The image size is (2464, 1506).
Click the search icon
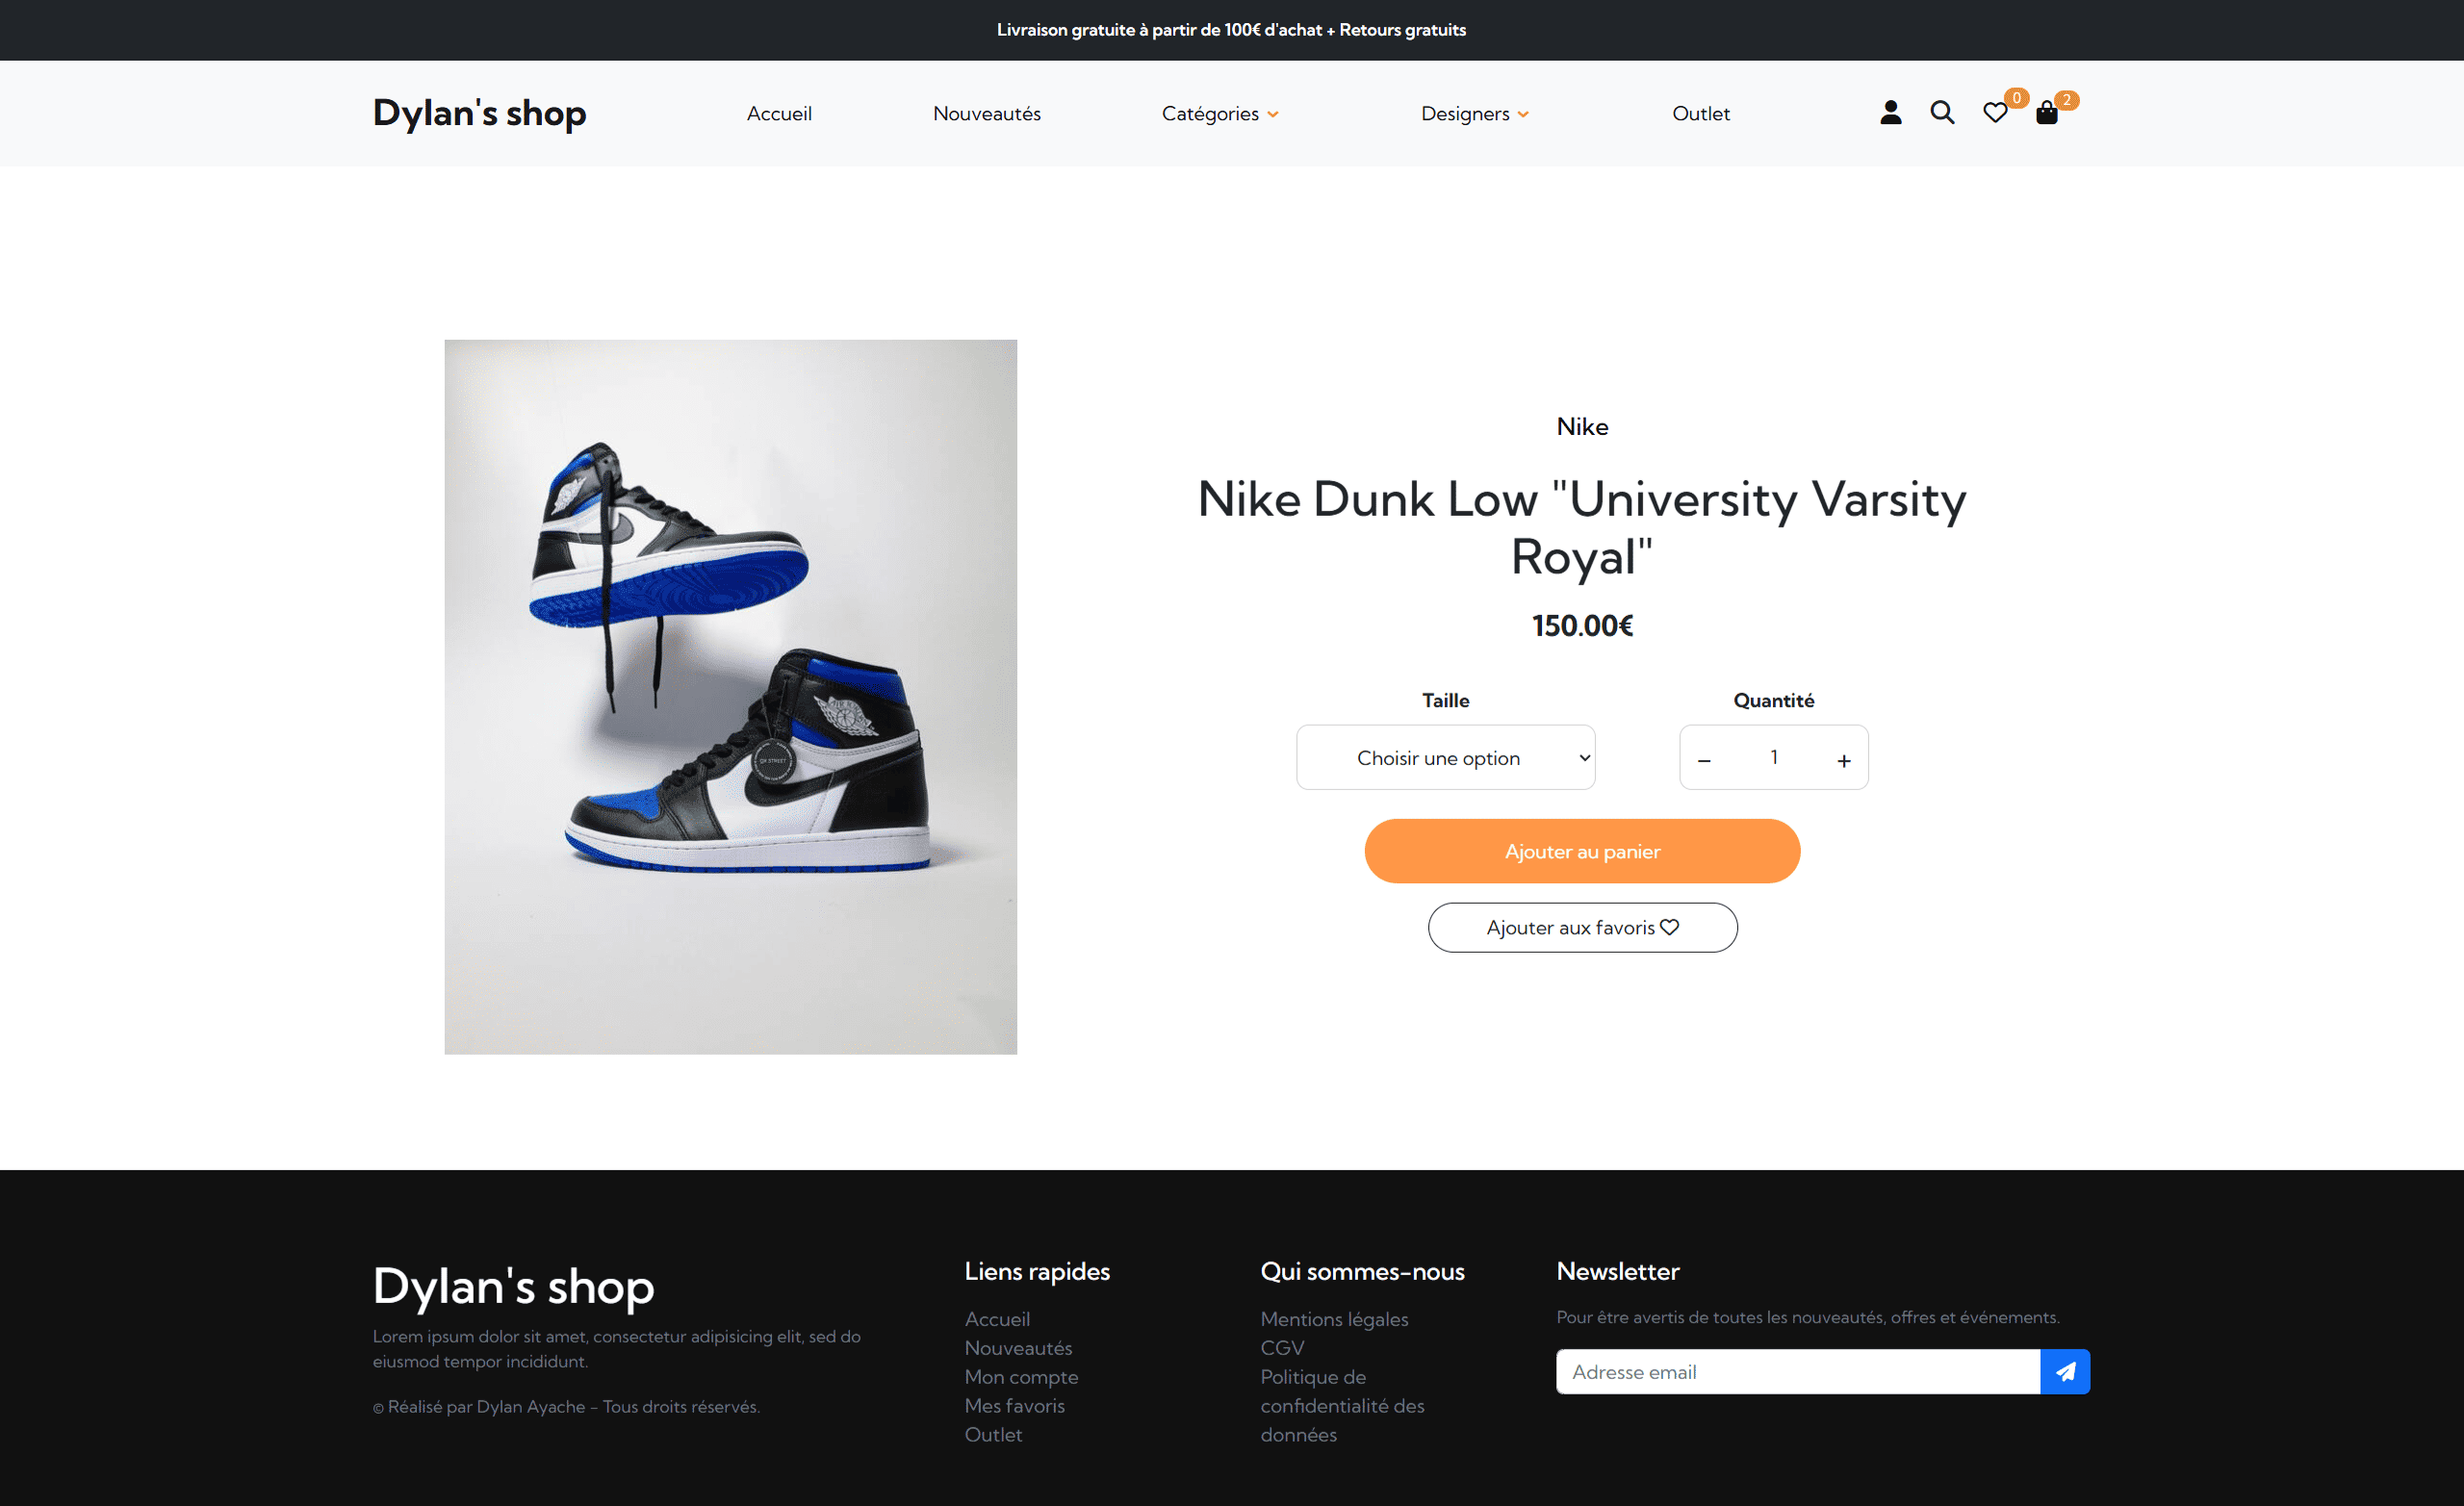(1941, 113)
